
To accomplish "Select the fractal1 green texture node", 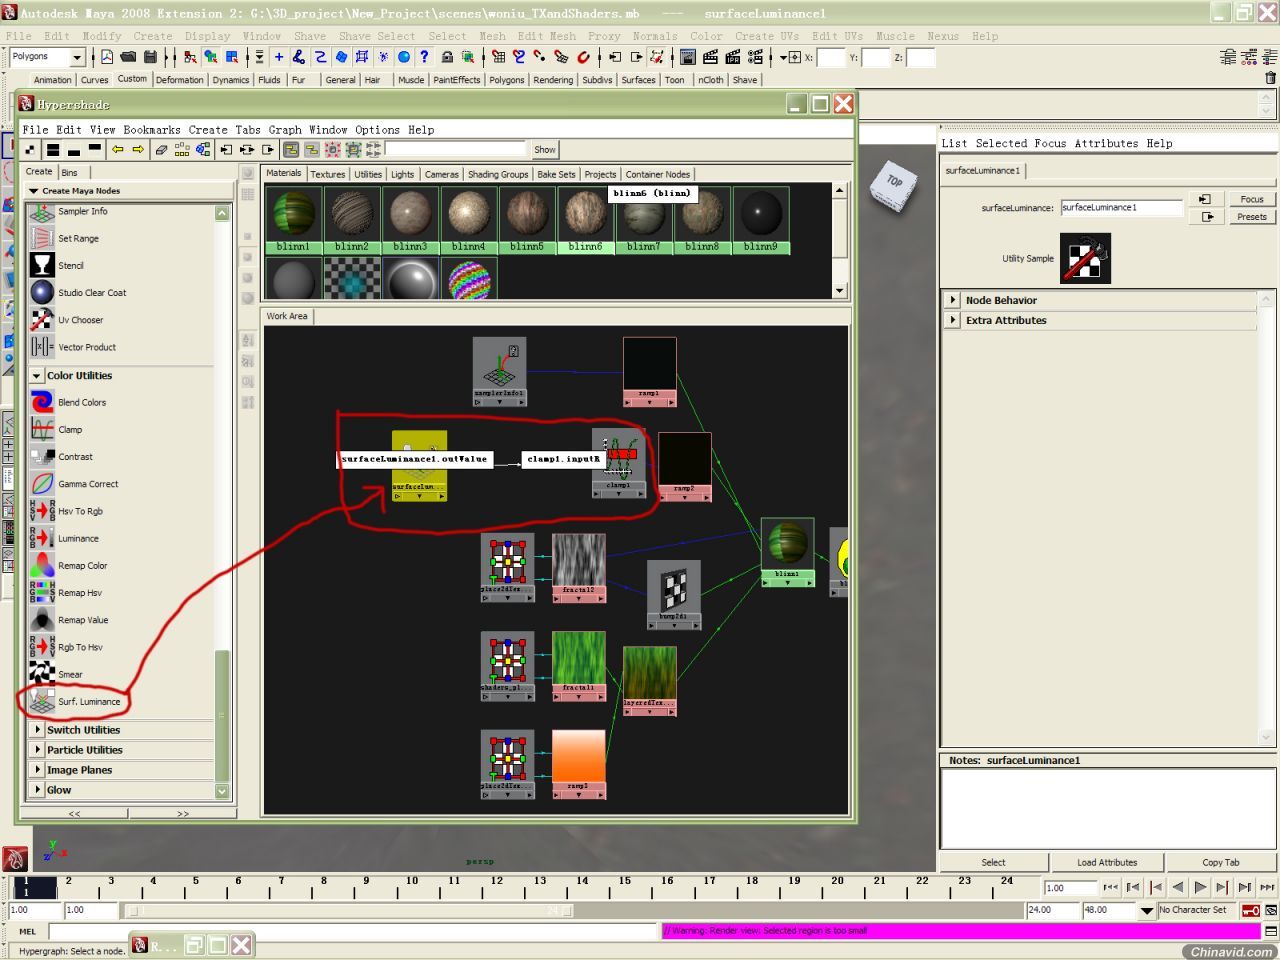I will tap(578, 665).
